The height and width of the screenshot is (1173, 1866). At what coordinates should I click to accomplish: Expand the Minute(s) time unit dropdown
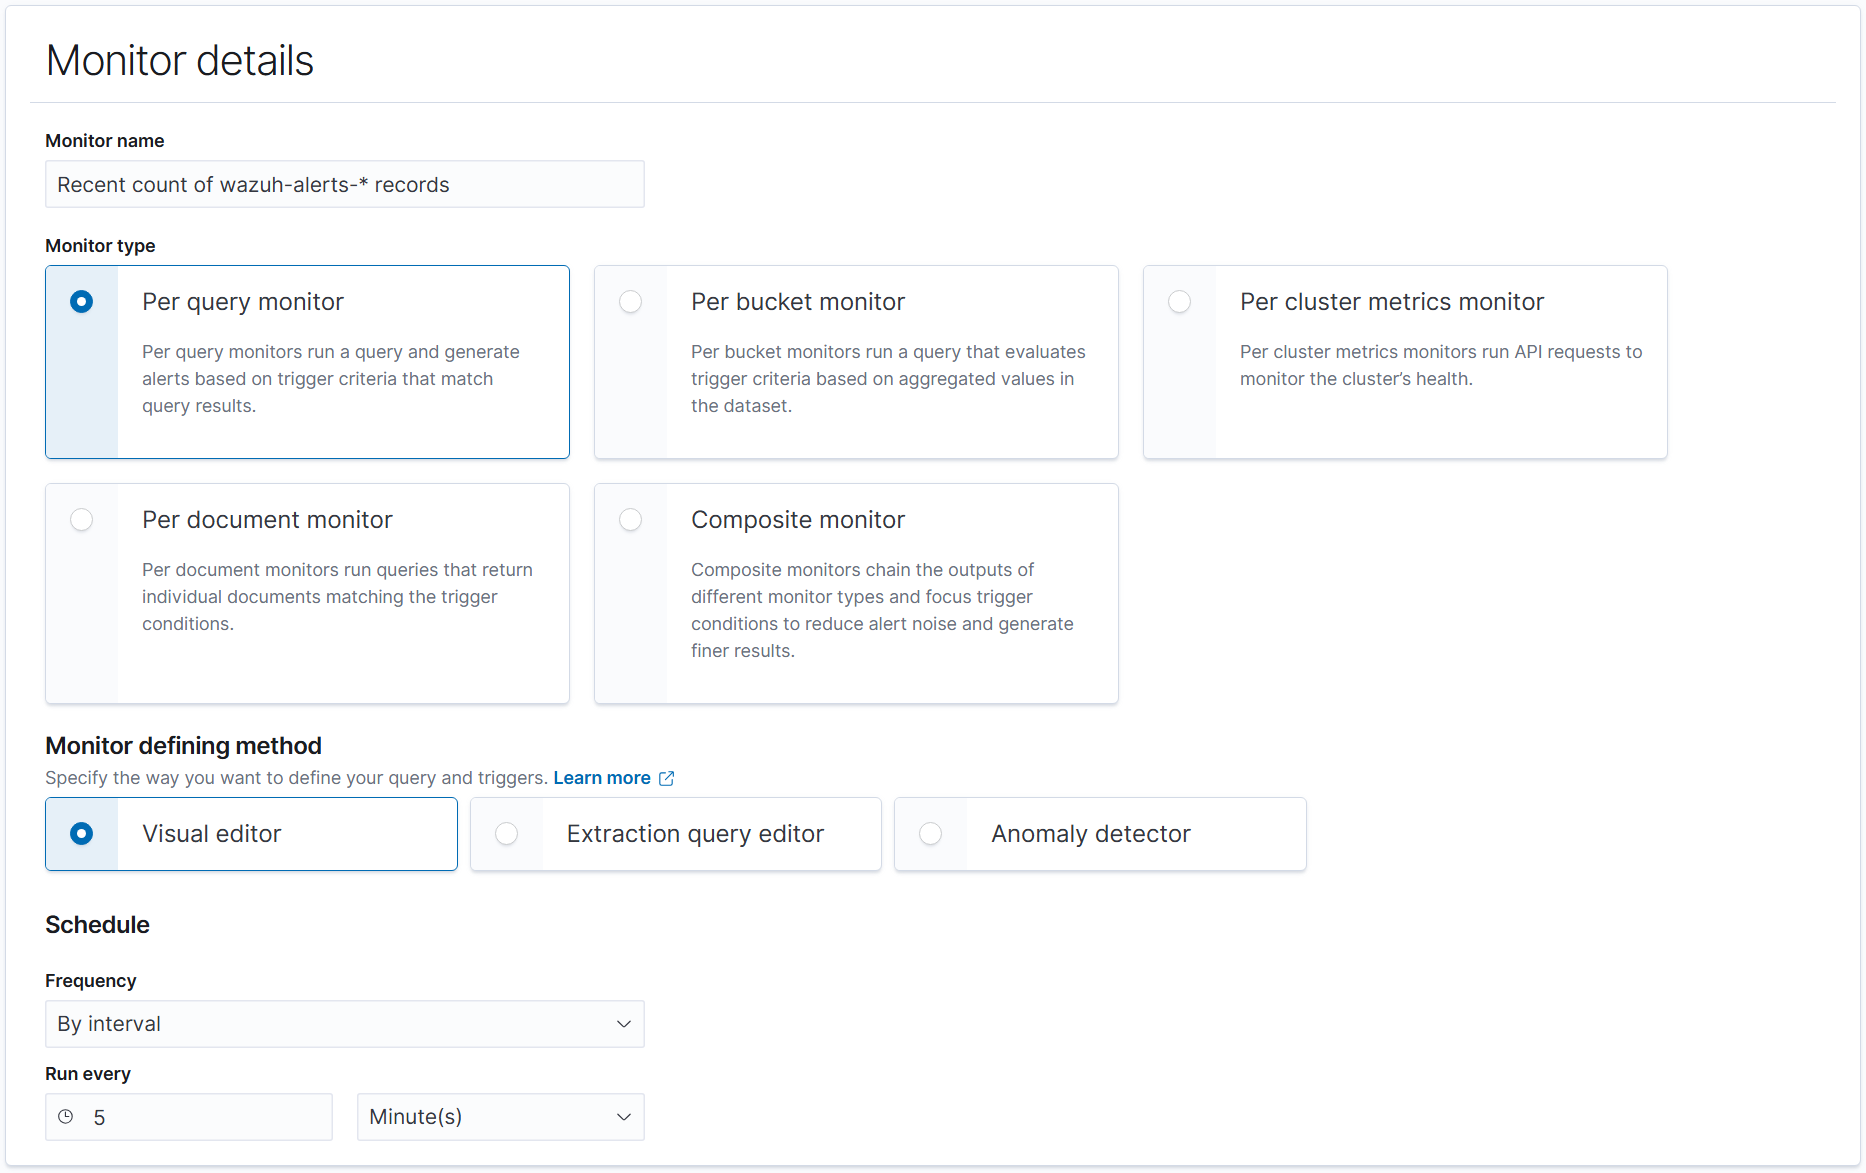coord(500,1117)
